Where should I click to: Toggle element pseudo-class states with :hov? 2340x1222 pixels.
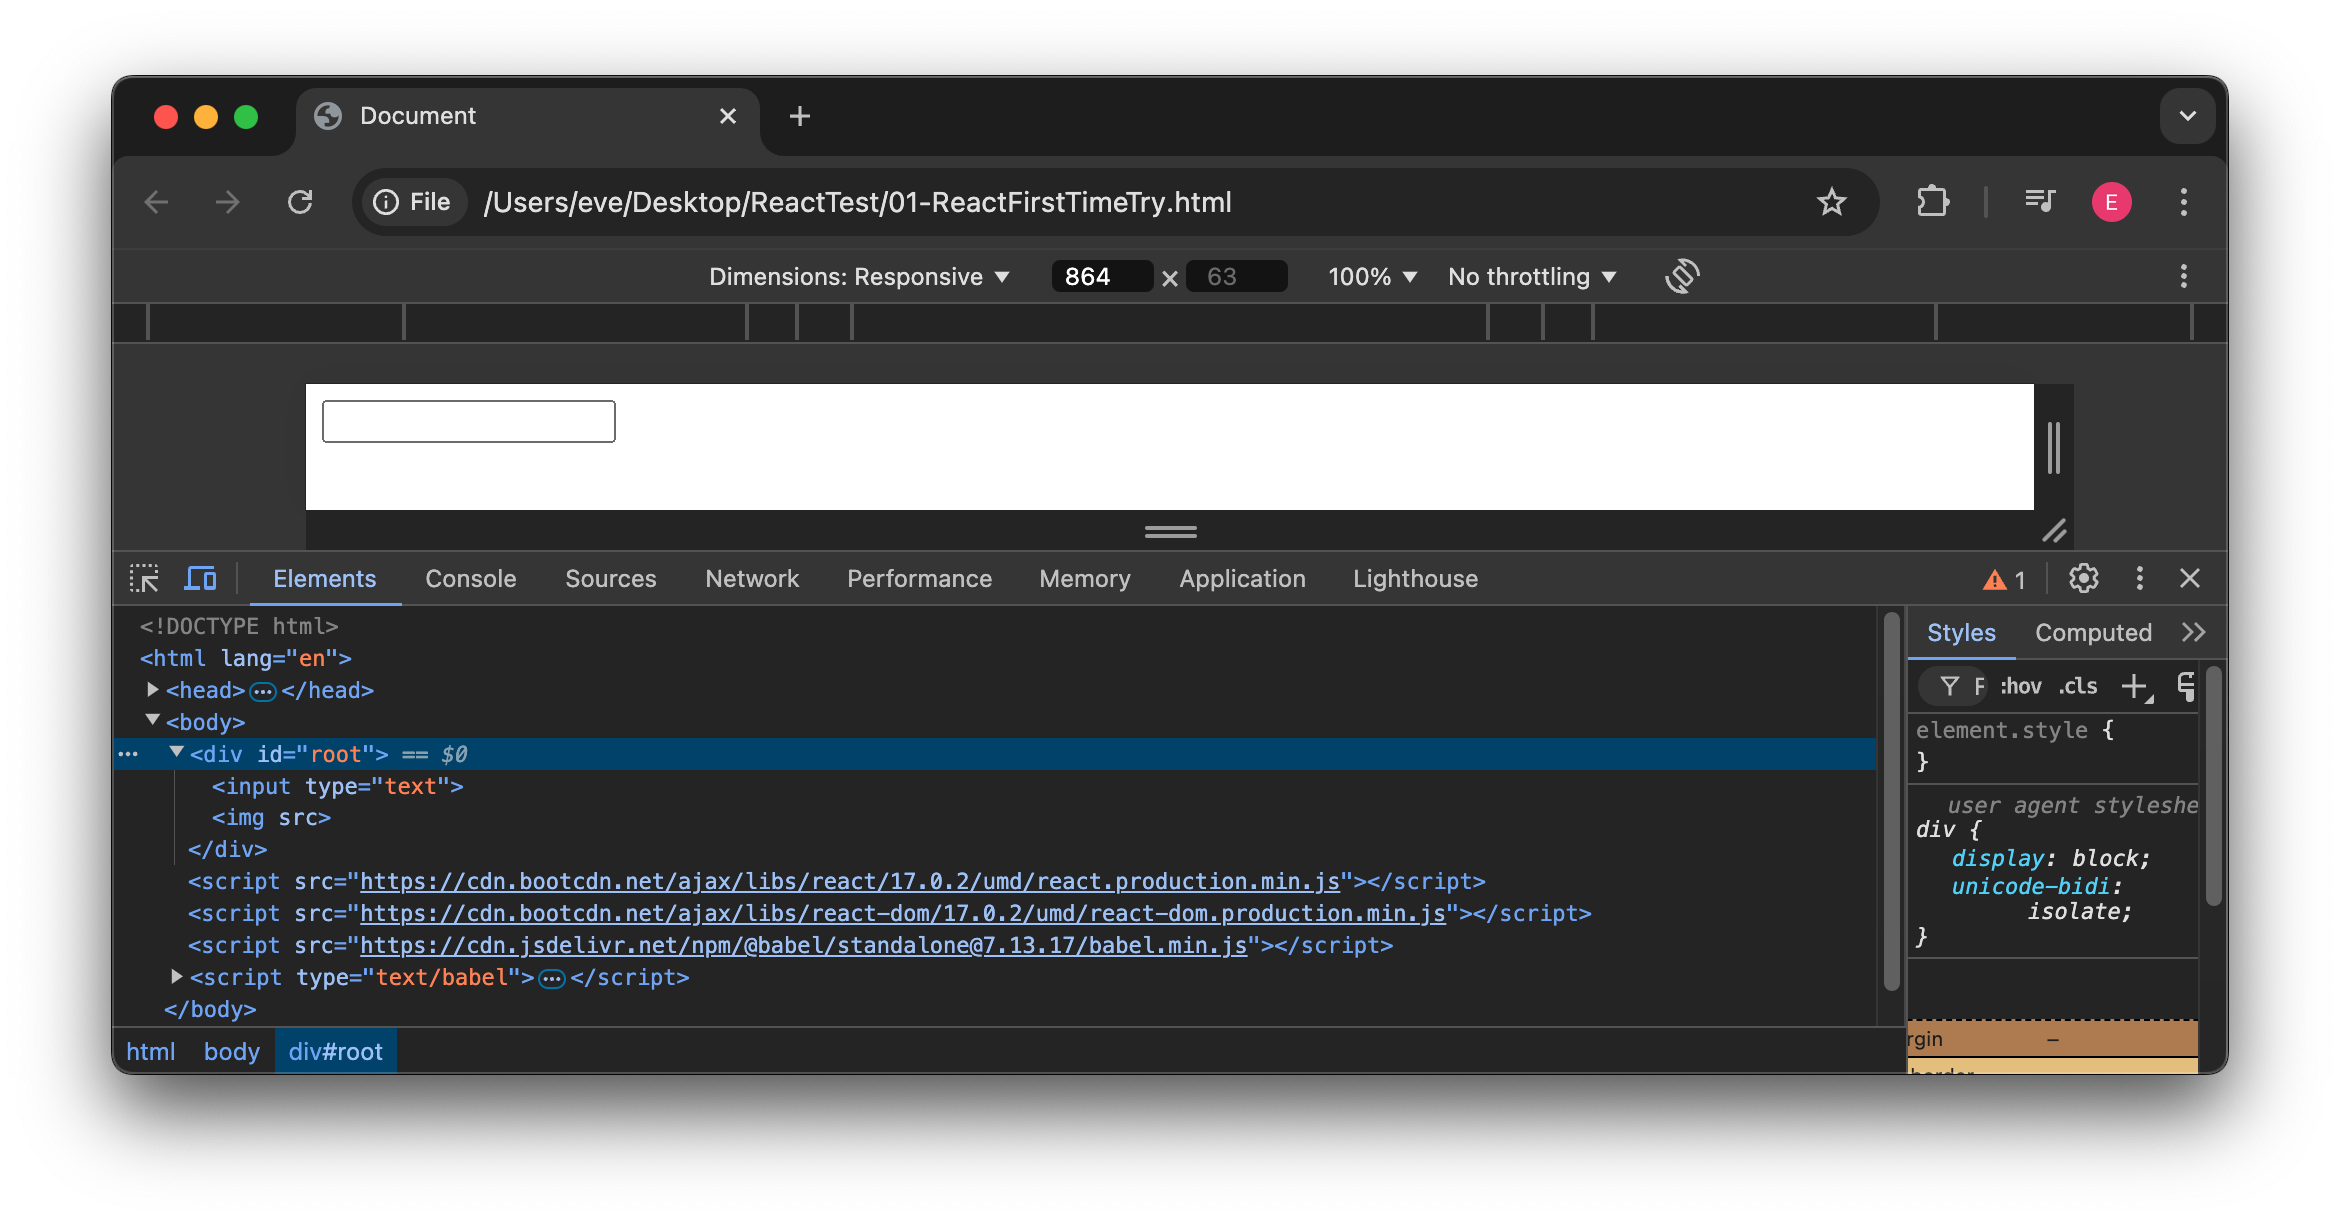pyautogui.click(x=2019, y=686)
